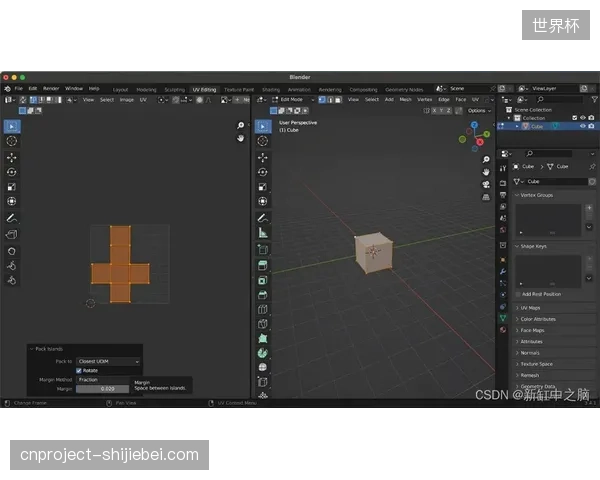Click the Scene name field in the top bar
The width and height of the screenshot is (600, 480).
click(x=468, y=88)
